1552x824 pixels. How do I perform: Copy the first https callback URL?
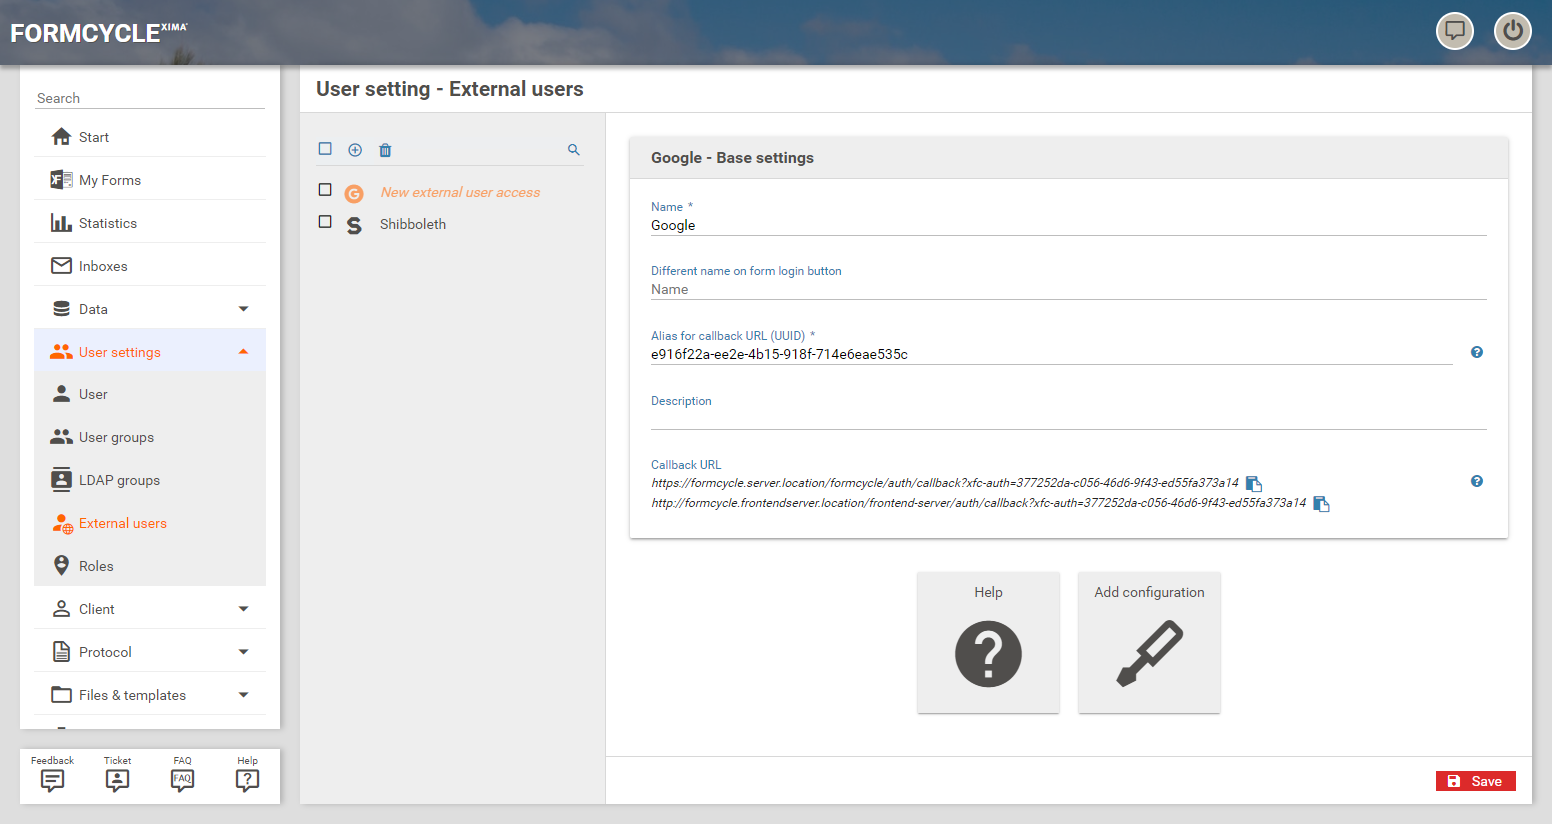(x=1254, y=484)
